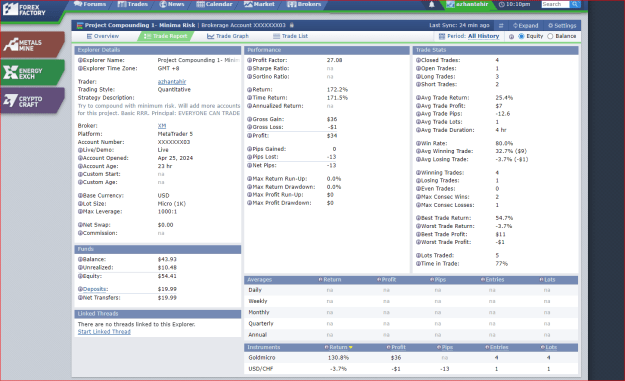This screenshot has width=625, height=381.
Task: Click the info icon beside Lots Traded
Action: click(x=418, y=255)
